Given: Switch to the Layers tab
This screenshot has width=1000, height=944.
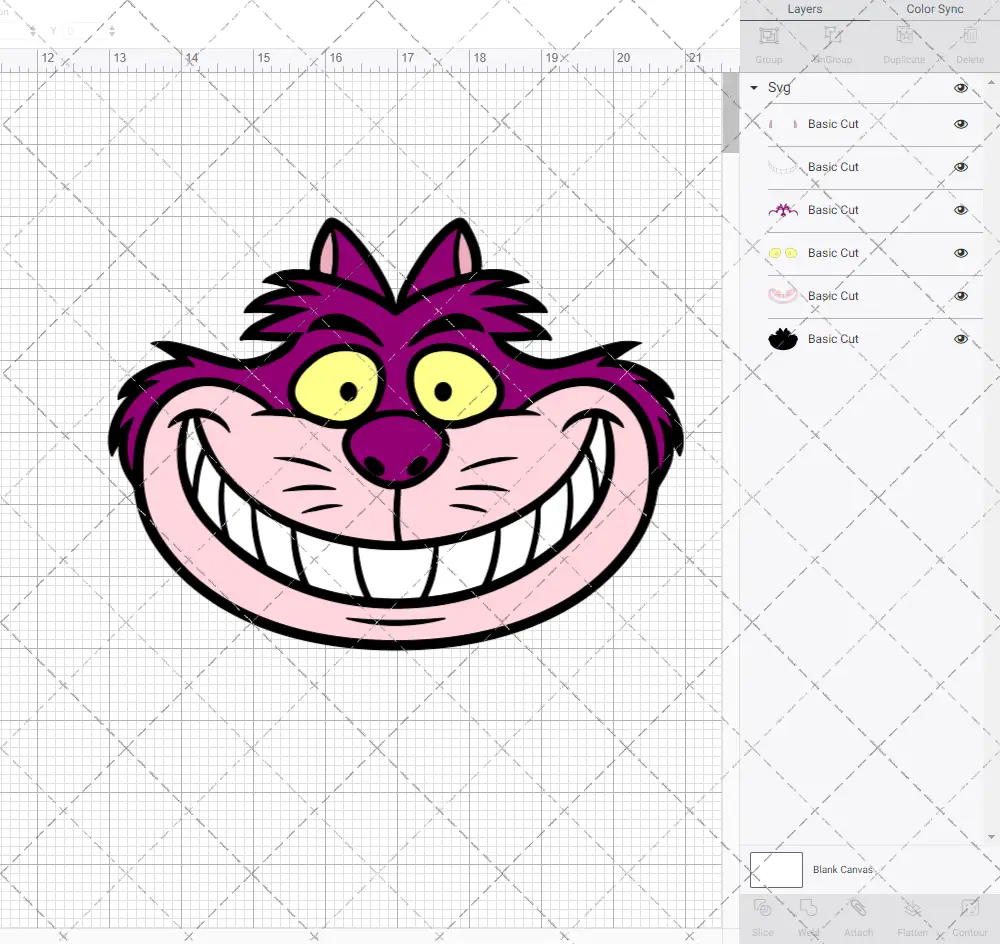Looking at the screenshot, I should point(805,10).
